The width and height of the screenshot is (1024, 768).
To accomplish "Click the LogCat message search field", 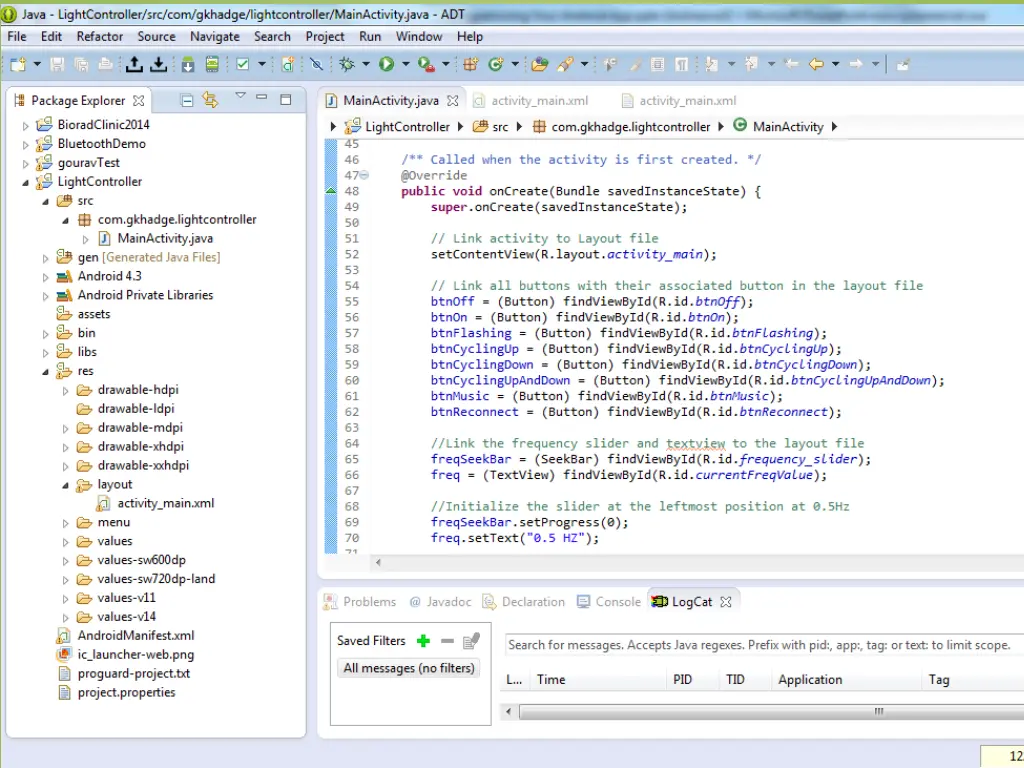I will point(764,645).
